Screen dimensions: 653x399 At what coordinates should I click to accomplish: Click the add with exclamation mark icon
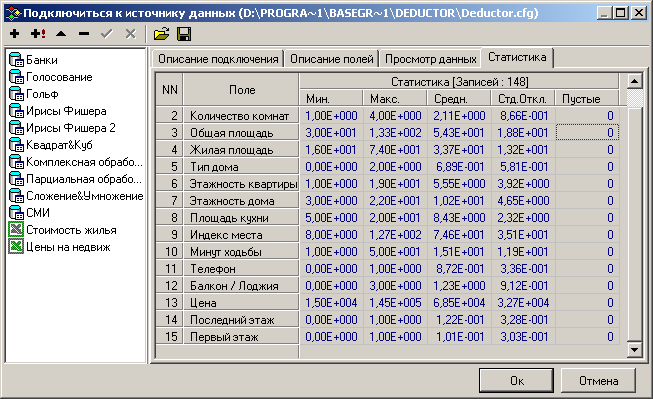(38, 34)
